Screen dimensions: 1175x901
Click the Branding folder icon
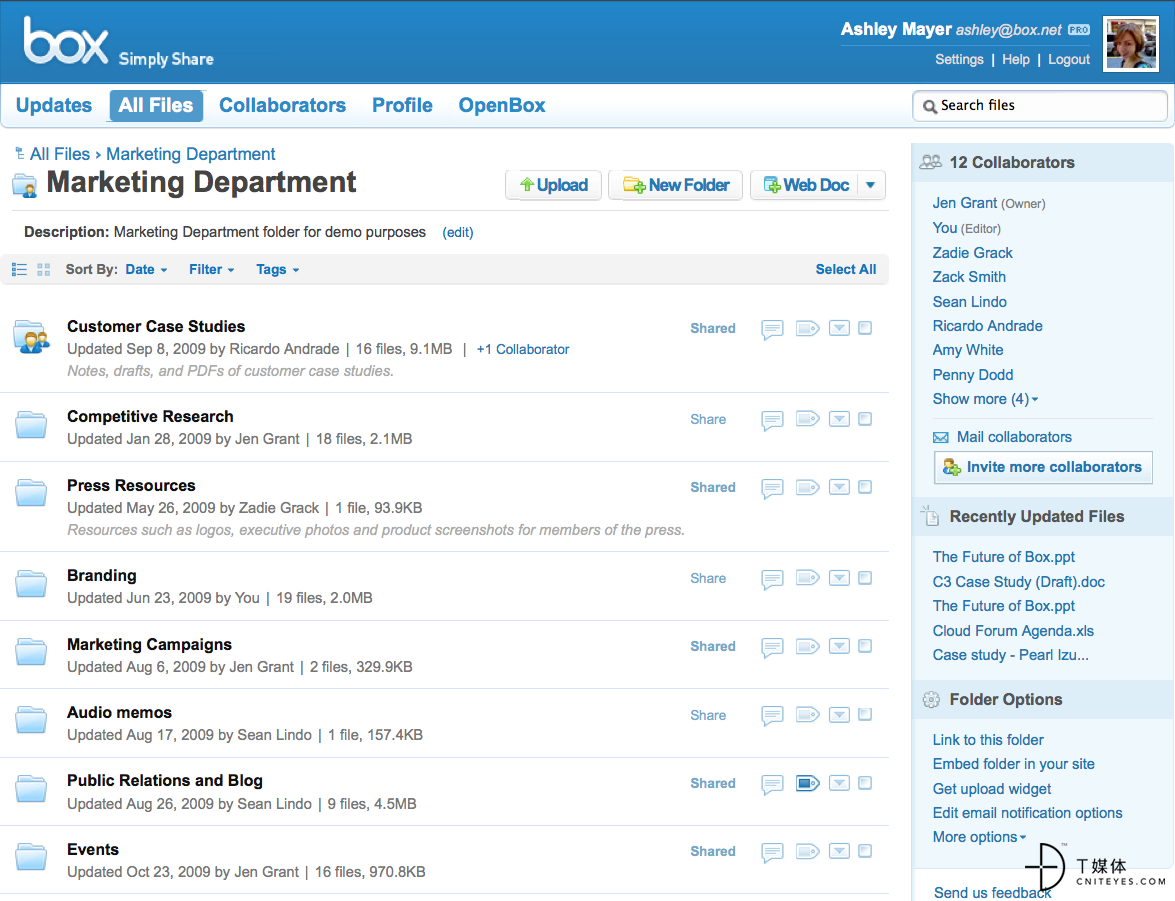click(x=31, y=583)
